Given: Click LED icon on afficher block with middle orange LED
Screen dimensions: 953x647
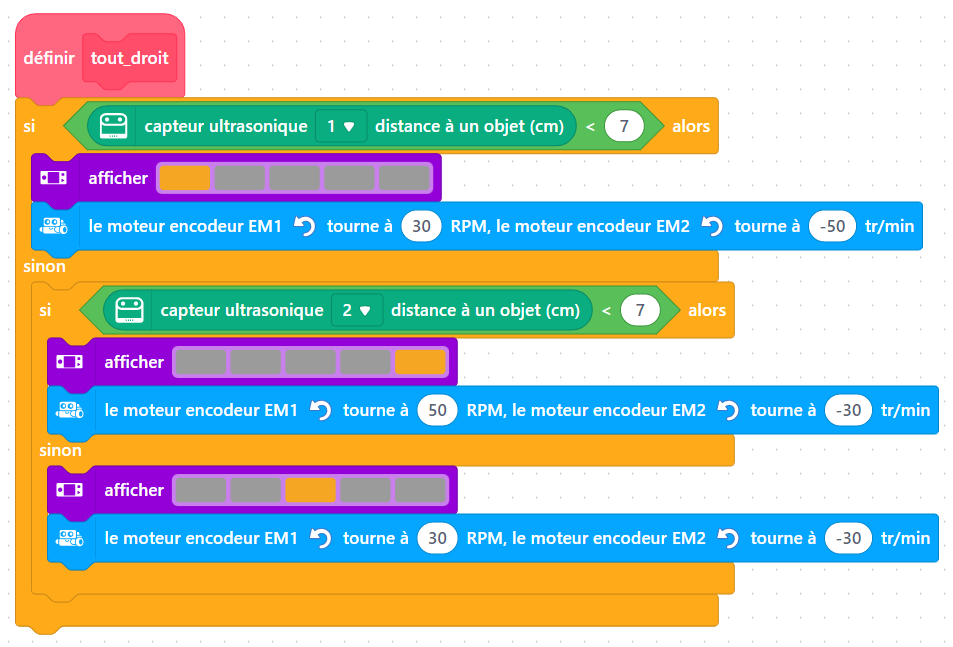Looking at the screenshot, I should click(69, 490).
